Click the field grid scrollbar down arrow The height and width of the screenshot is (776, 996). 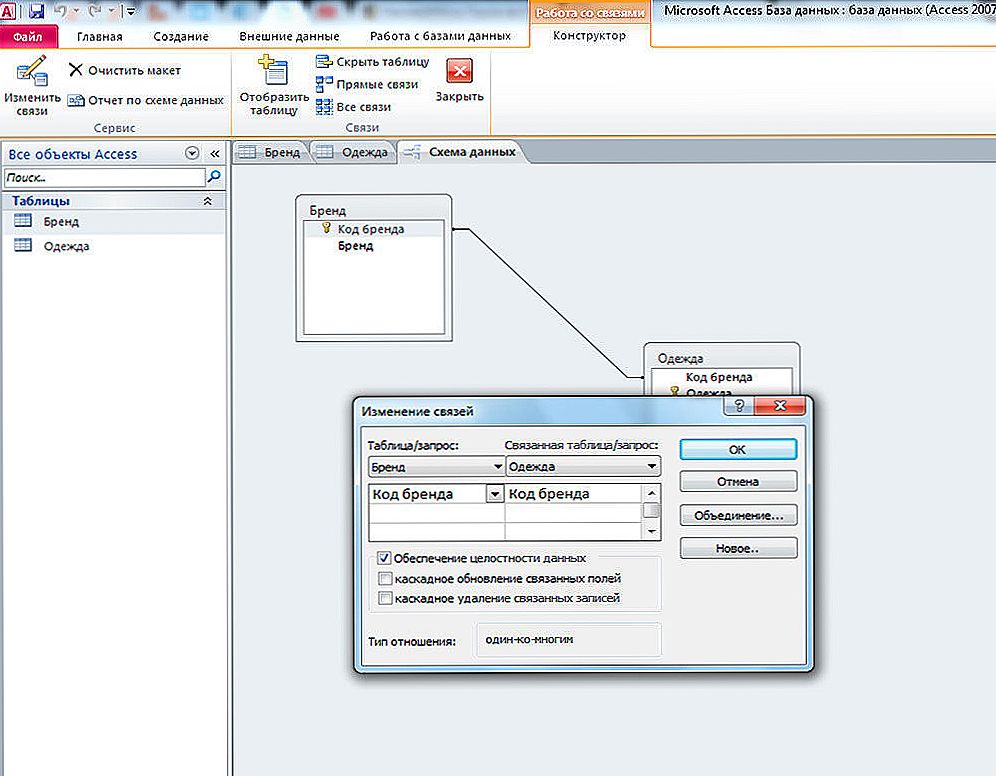coord(651,531)
